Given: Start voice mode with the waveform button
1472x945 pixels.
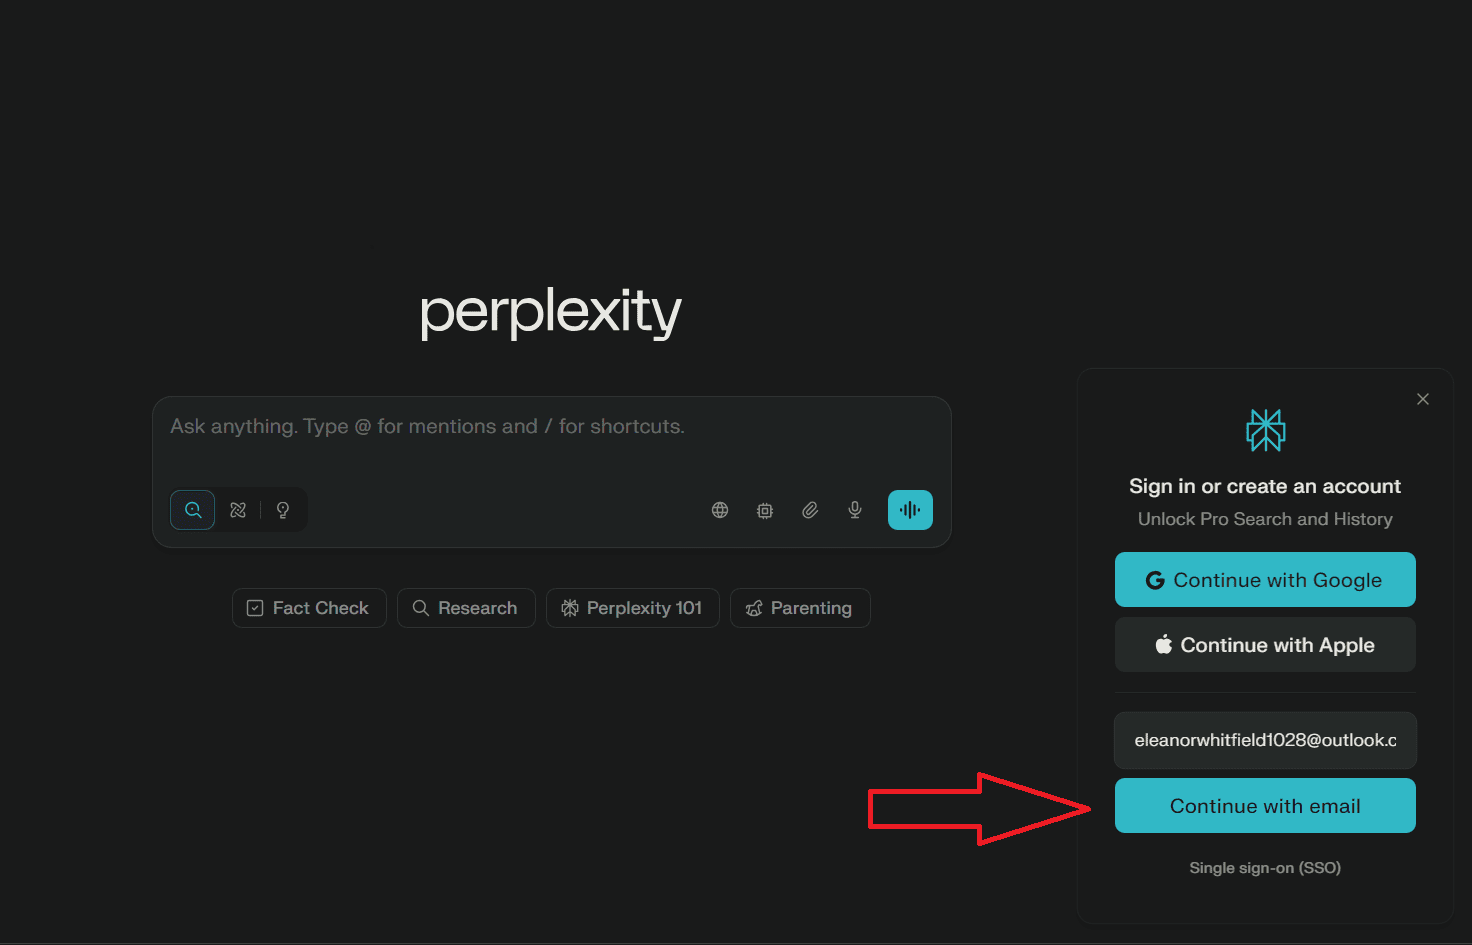Looking at the screenshot, I should coord(909,509).
